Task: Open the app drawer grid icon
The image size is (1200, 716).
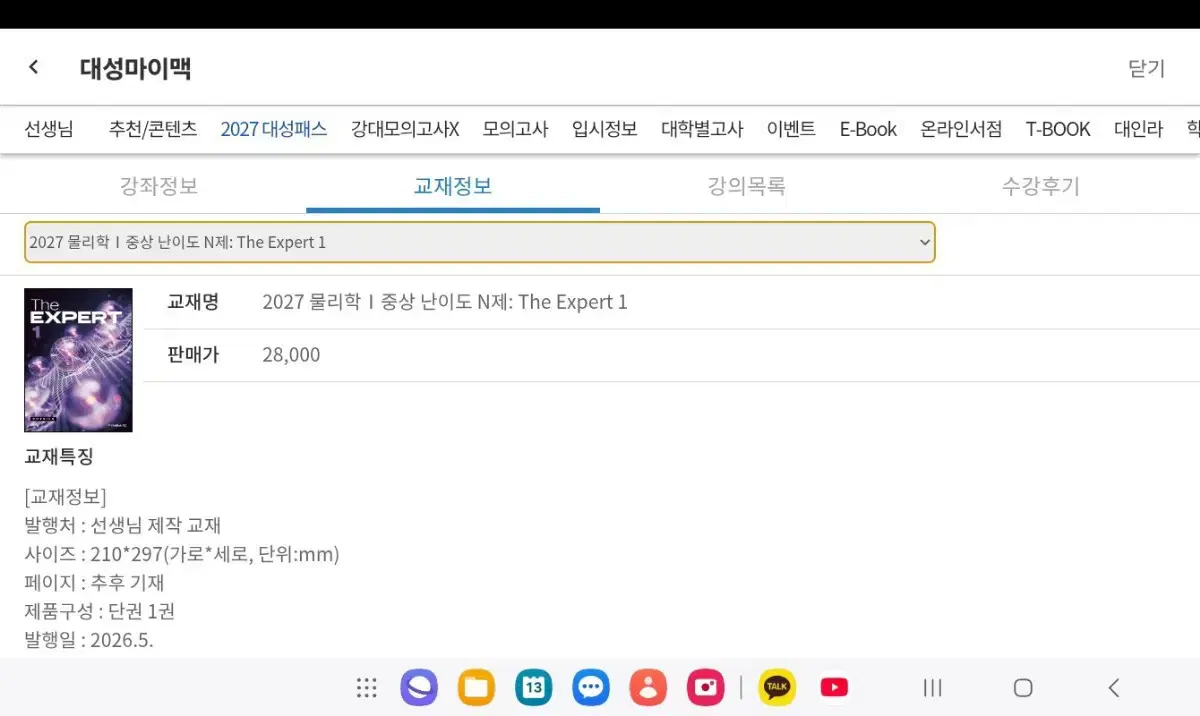Action: tap(367, 687)
